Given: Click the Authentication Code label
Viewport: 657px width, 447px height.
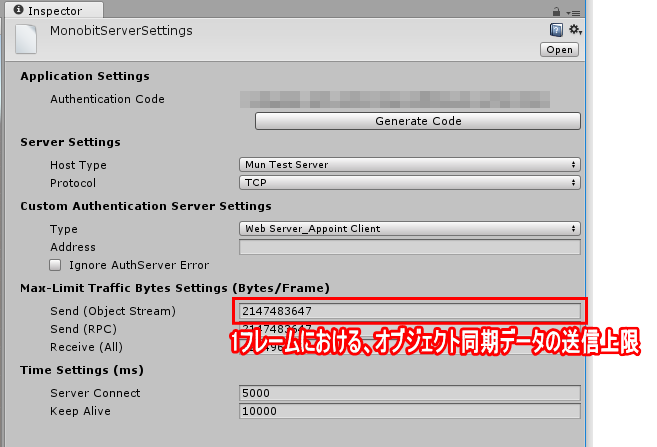Looking at the screenshot, I should [x=107, y=99].
